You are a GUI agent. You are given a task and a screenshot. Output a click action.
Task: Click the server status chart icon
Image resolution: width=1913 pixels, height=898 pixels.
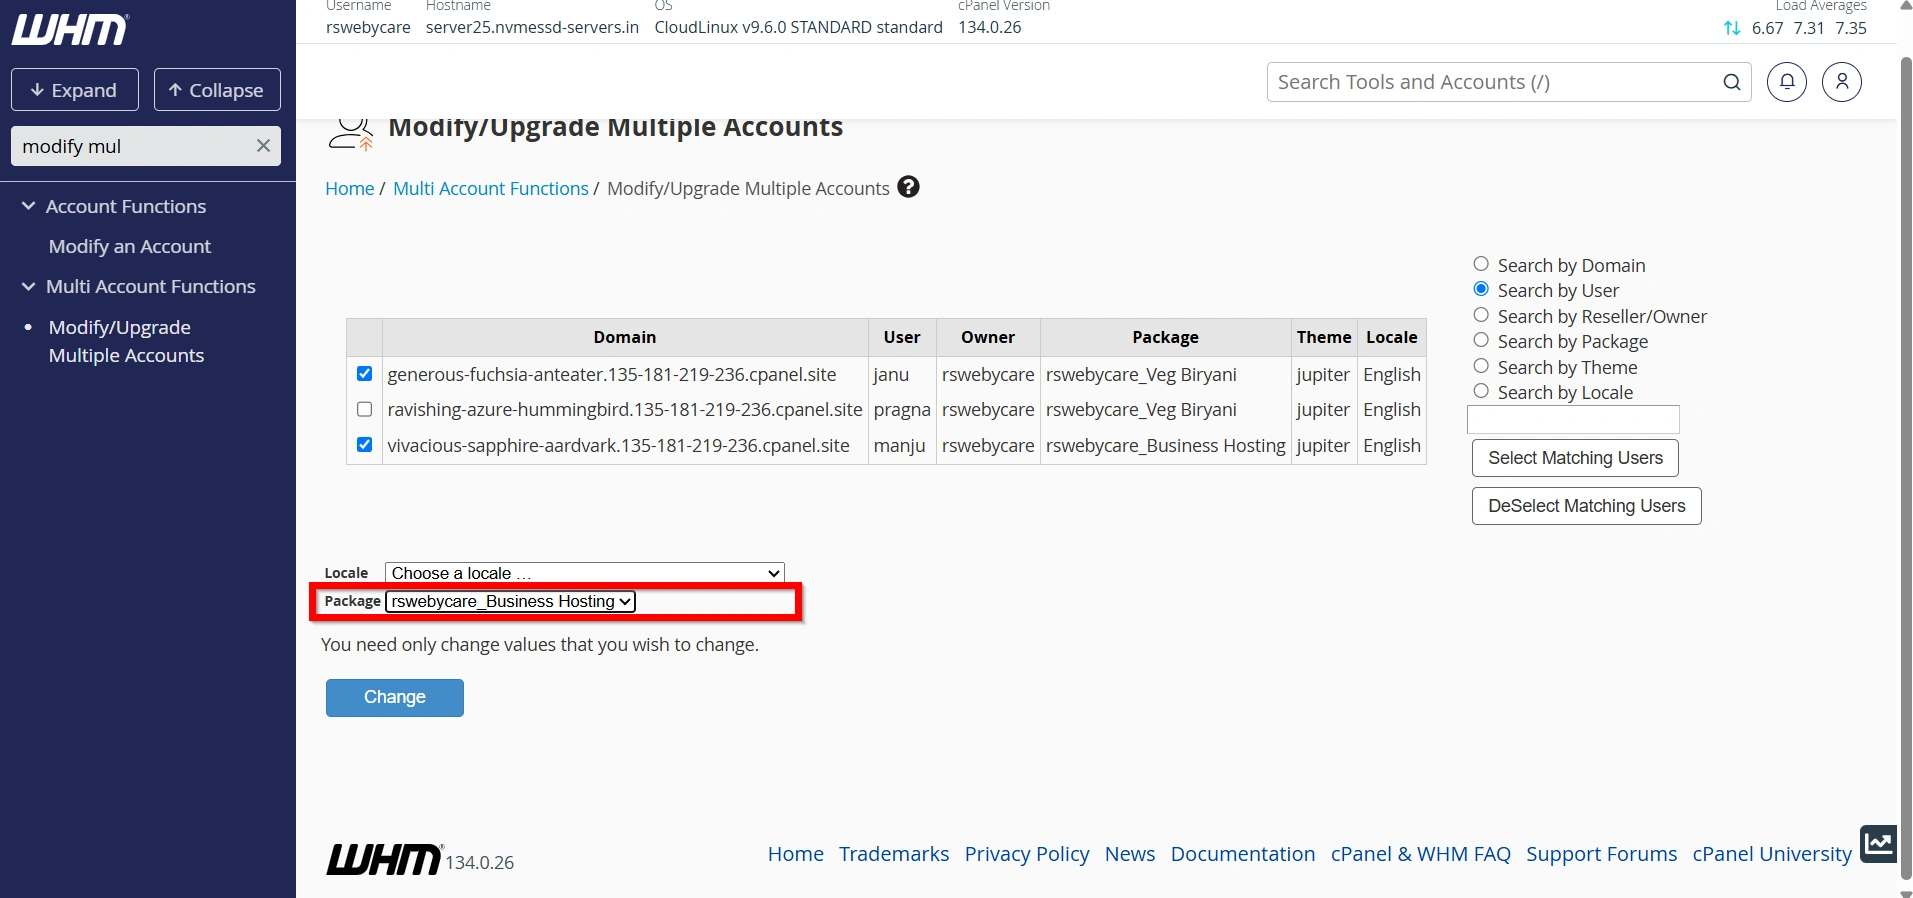[x=1878, y=843]
